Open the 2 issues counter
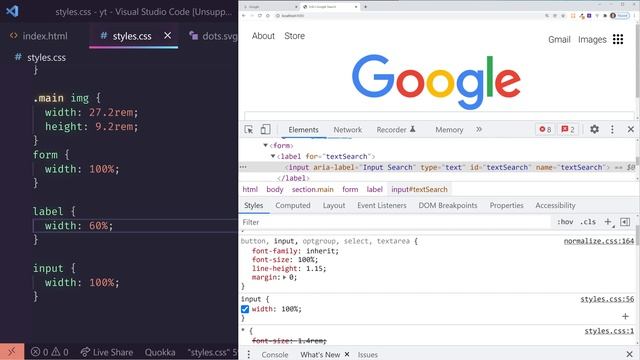The width and height of the screenshot is (640, 360). click(x=568, y=129)
